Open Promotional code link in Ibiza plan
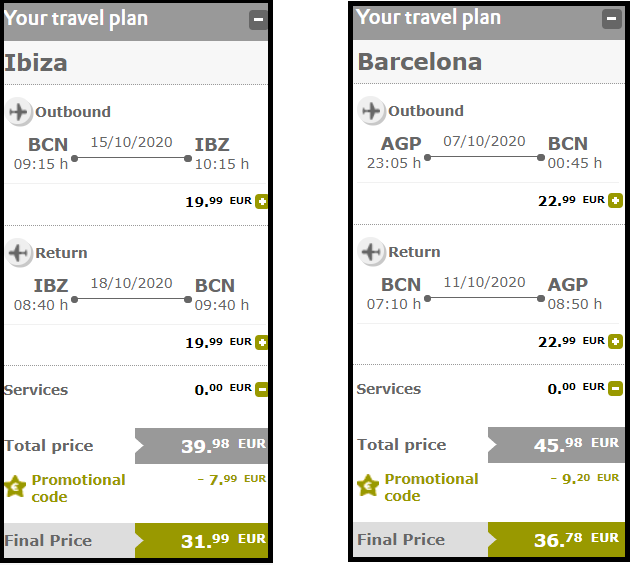 [79, 488]
